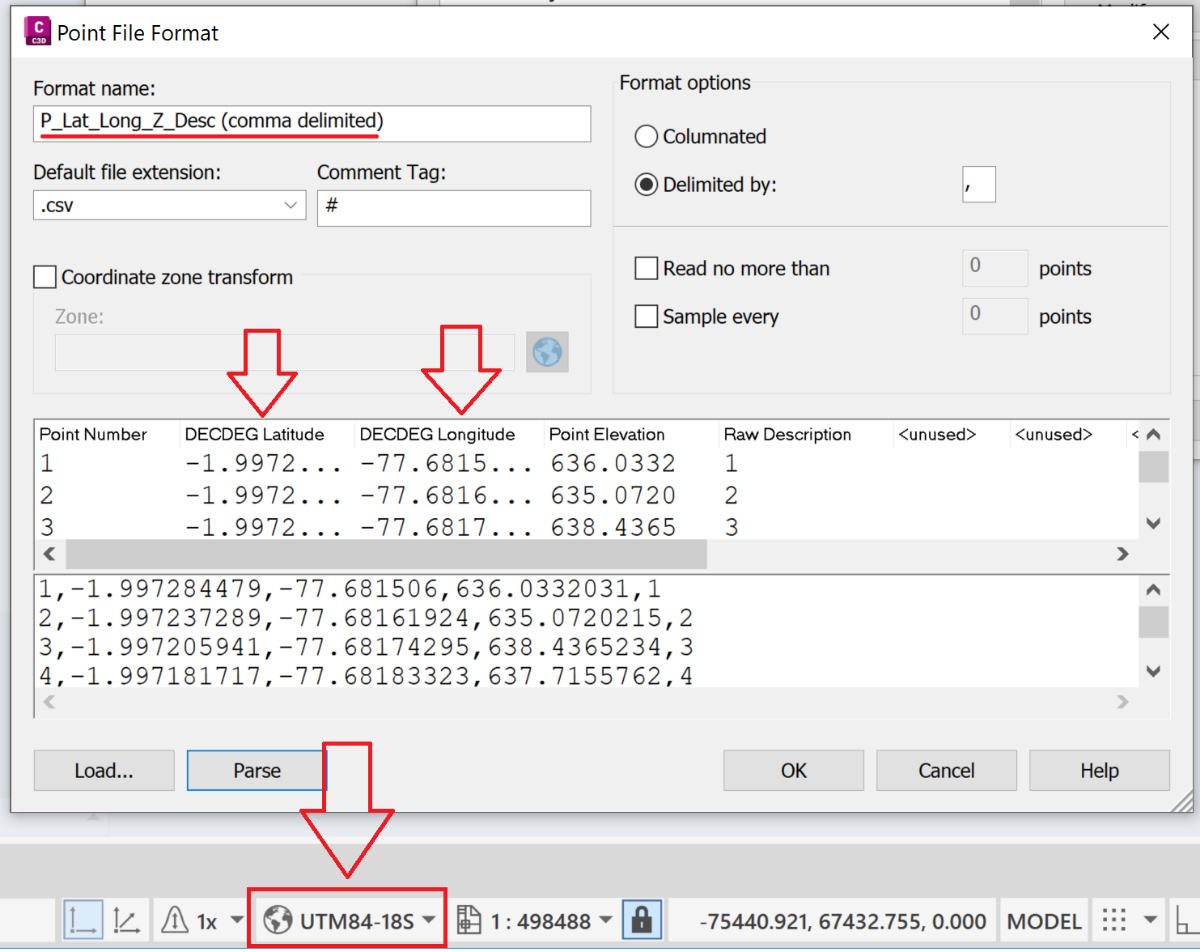
Task: Click raw file preview horizontal scrollbar right arrow
Action: point(1122,702)
